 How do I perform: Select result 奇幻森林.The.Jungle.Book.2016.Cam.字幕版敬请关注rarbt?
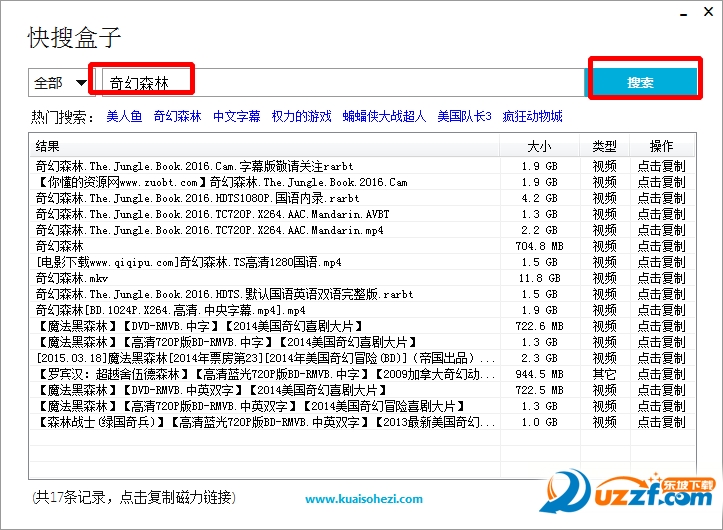coord(195,166)
